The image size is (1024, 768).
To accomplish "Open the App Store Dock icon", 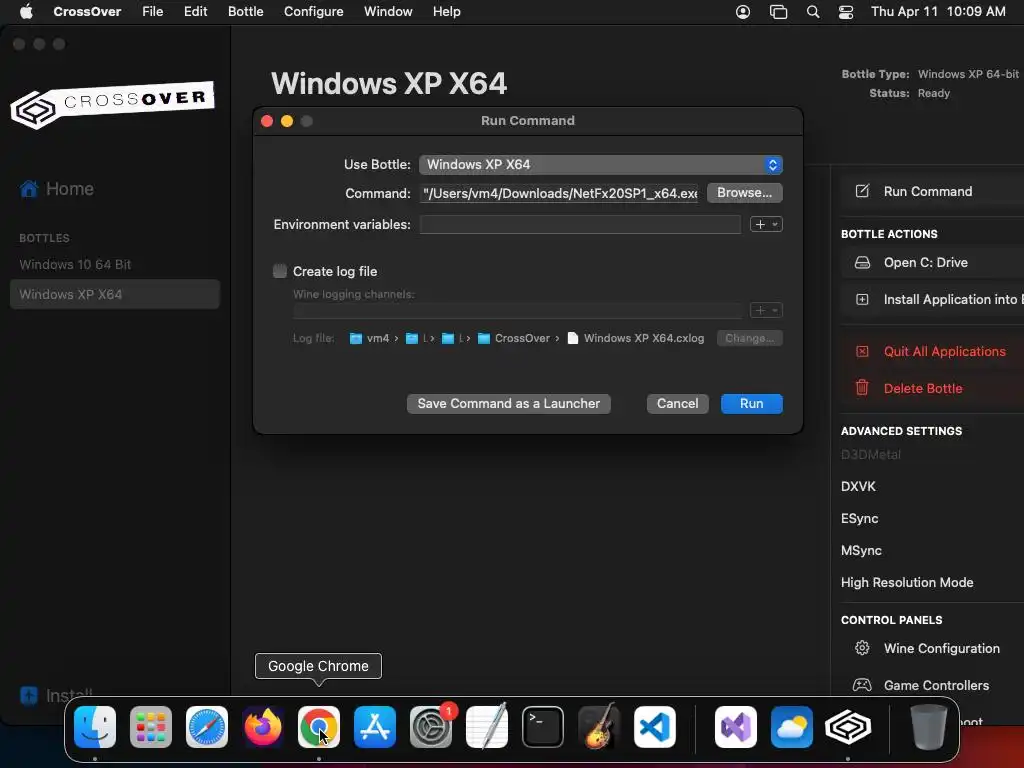I will pyautogui.click(x=375, y=727).
